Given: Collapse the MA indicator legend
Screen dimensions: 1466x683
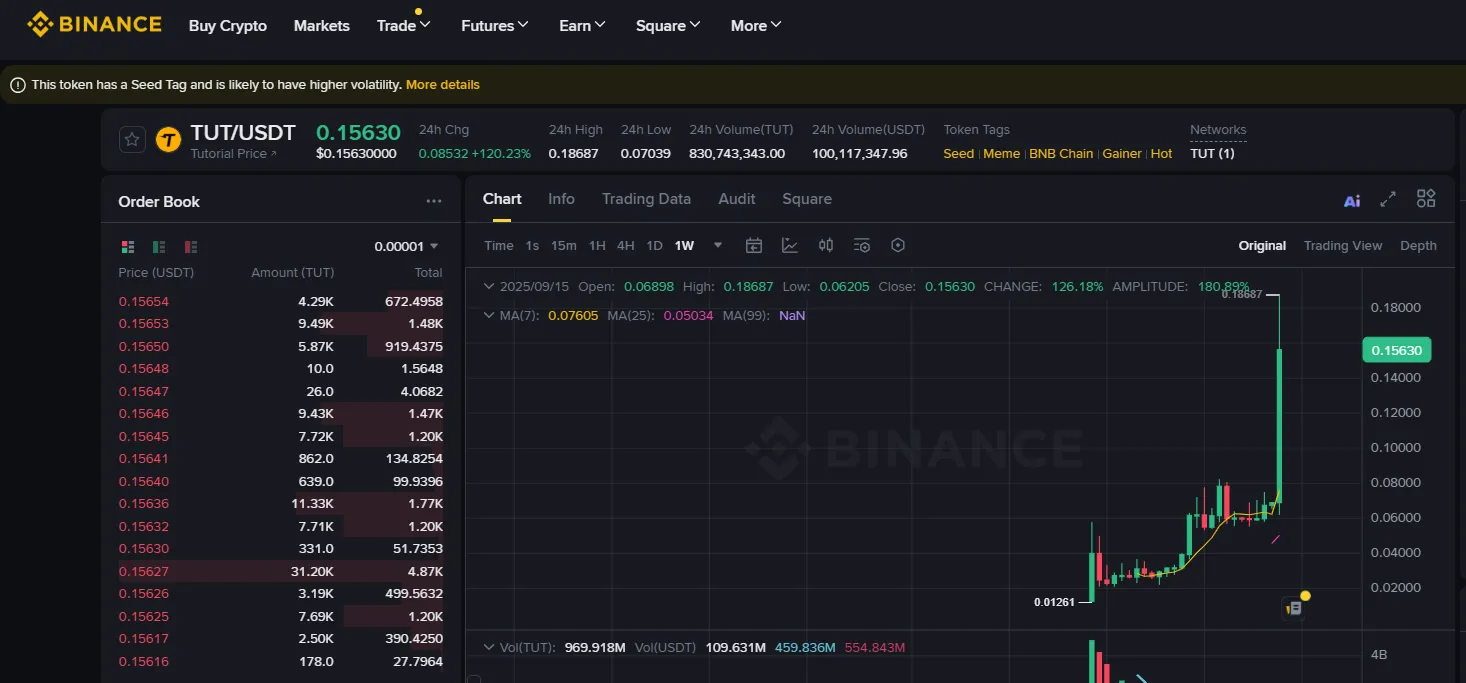Looking at the screenshot, I should (489, 315).
